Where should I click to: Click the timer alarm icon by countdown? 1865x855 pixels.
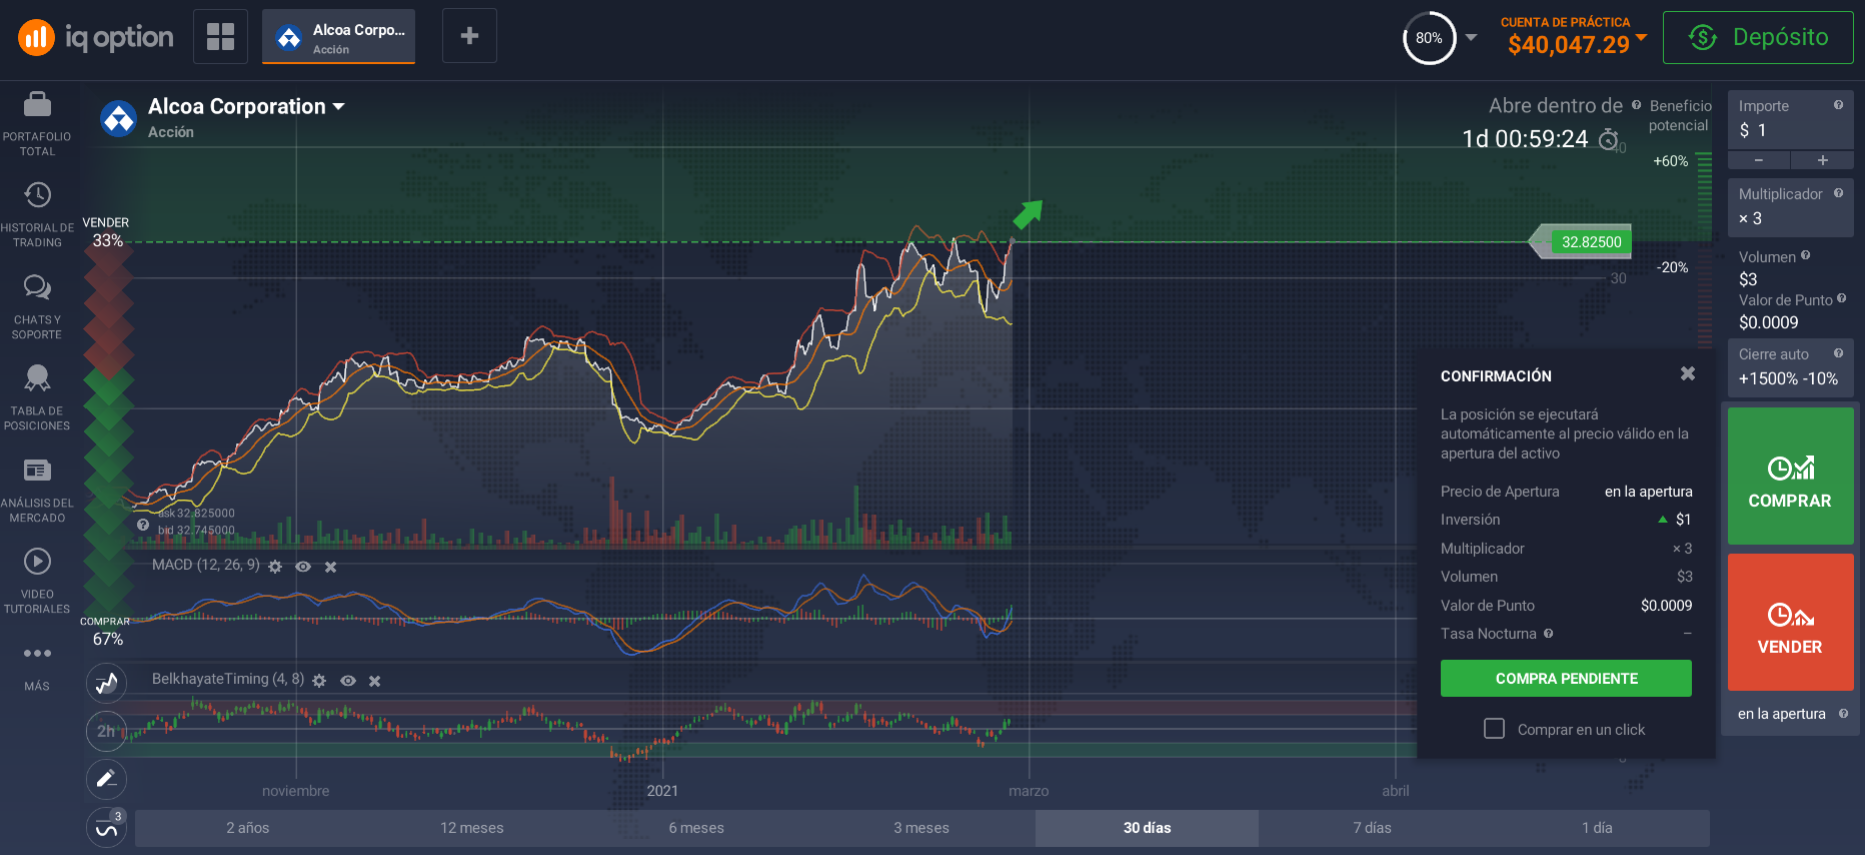click(x=1608, y=139)
